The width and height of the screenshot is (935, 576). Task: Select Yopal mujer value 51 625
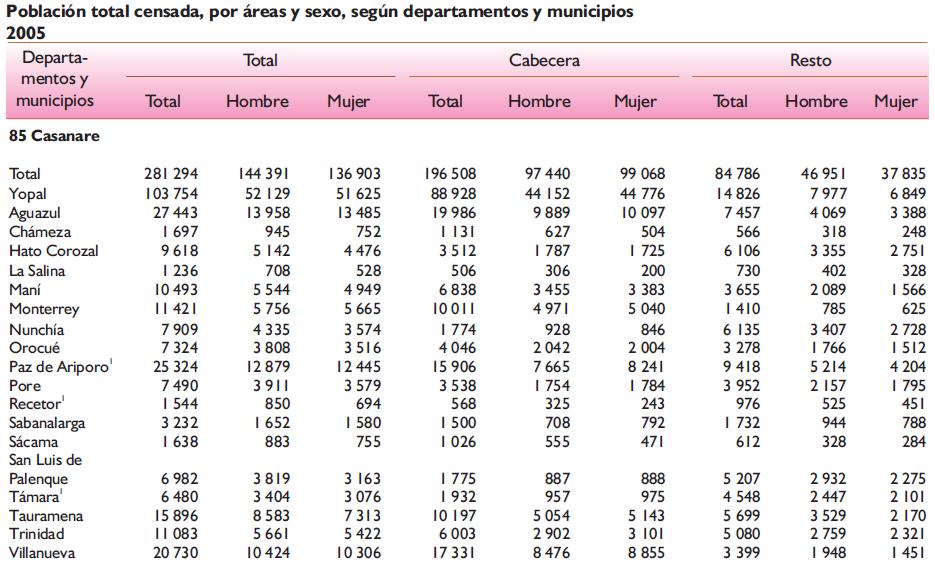pos(358,194)
